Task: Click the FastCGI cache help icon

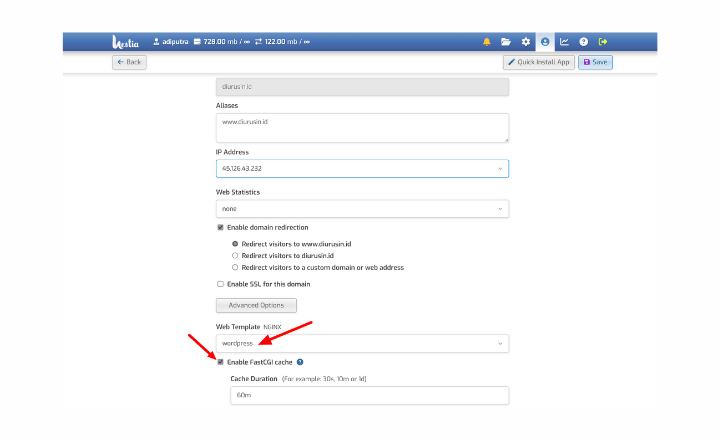Action: tap(300, 362)
